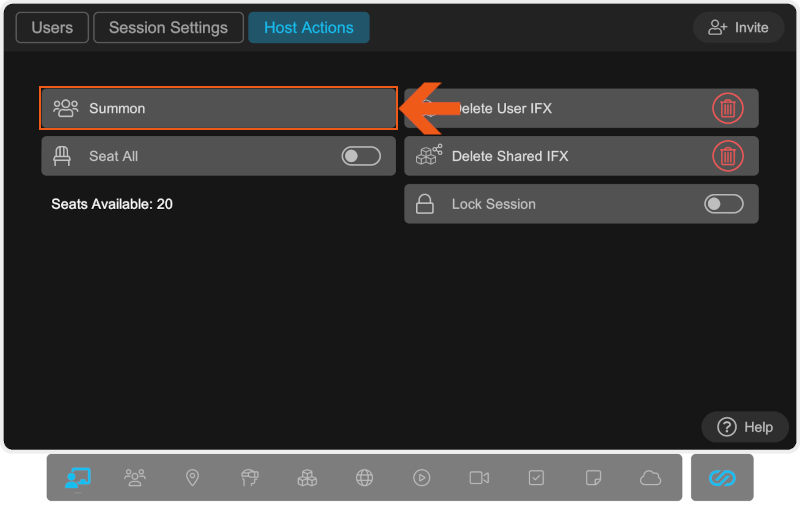
Task: Click the play button icon in bottom toolbar
Action: [422, 478]
